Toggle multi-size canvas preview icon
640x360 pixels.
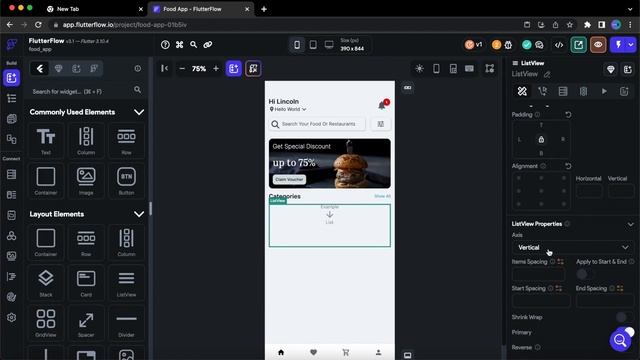489,69
